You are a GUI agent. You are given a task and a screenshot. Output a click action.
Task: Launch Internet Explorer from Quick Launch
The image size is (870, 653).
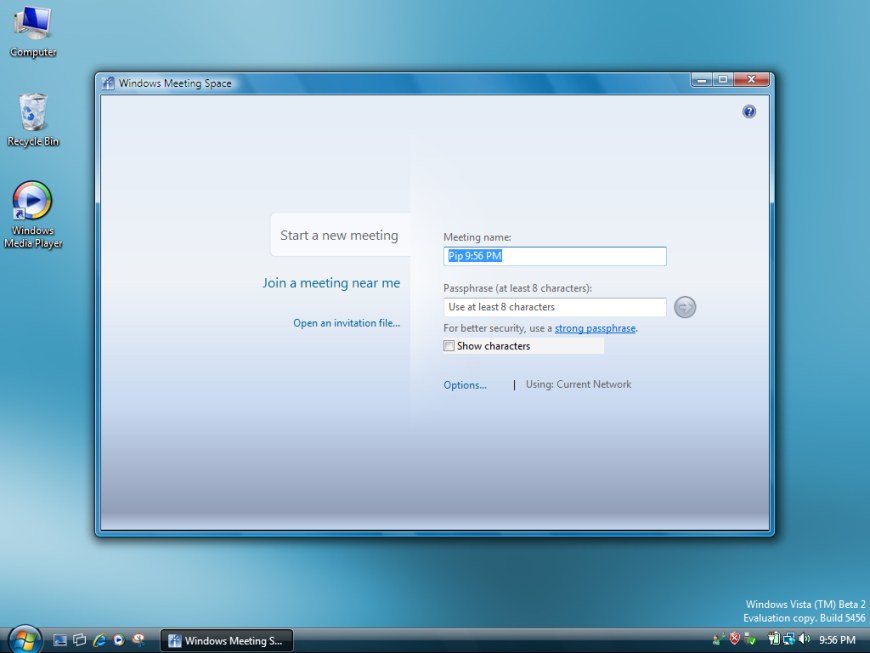99,640
